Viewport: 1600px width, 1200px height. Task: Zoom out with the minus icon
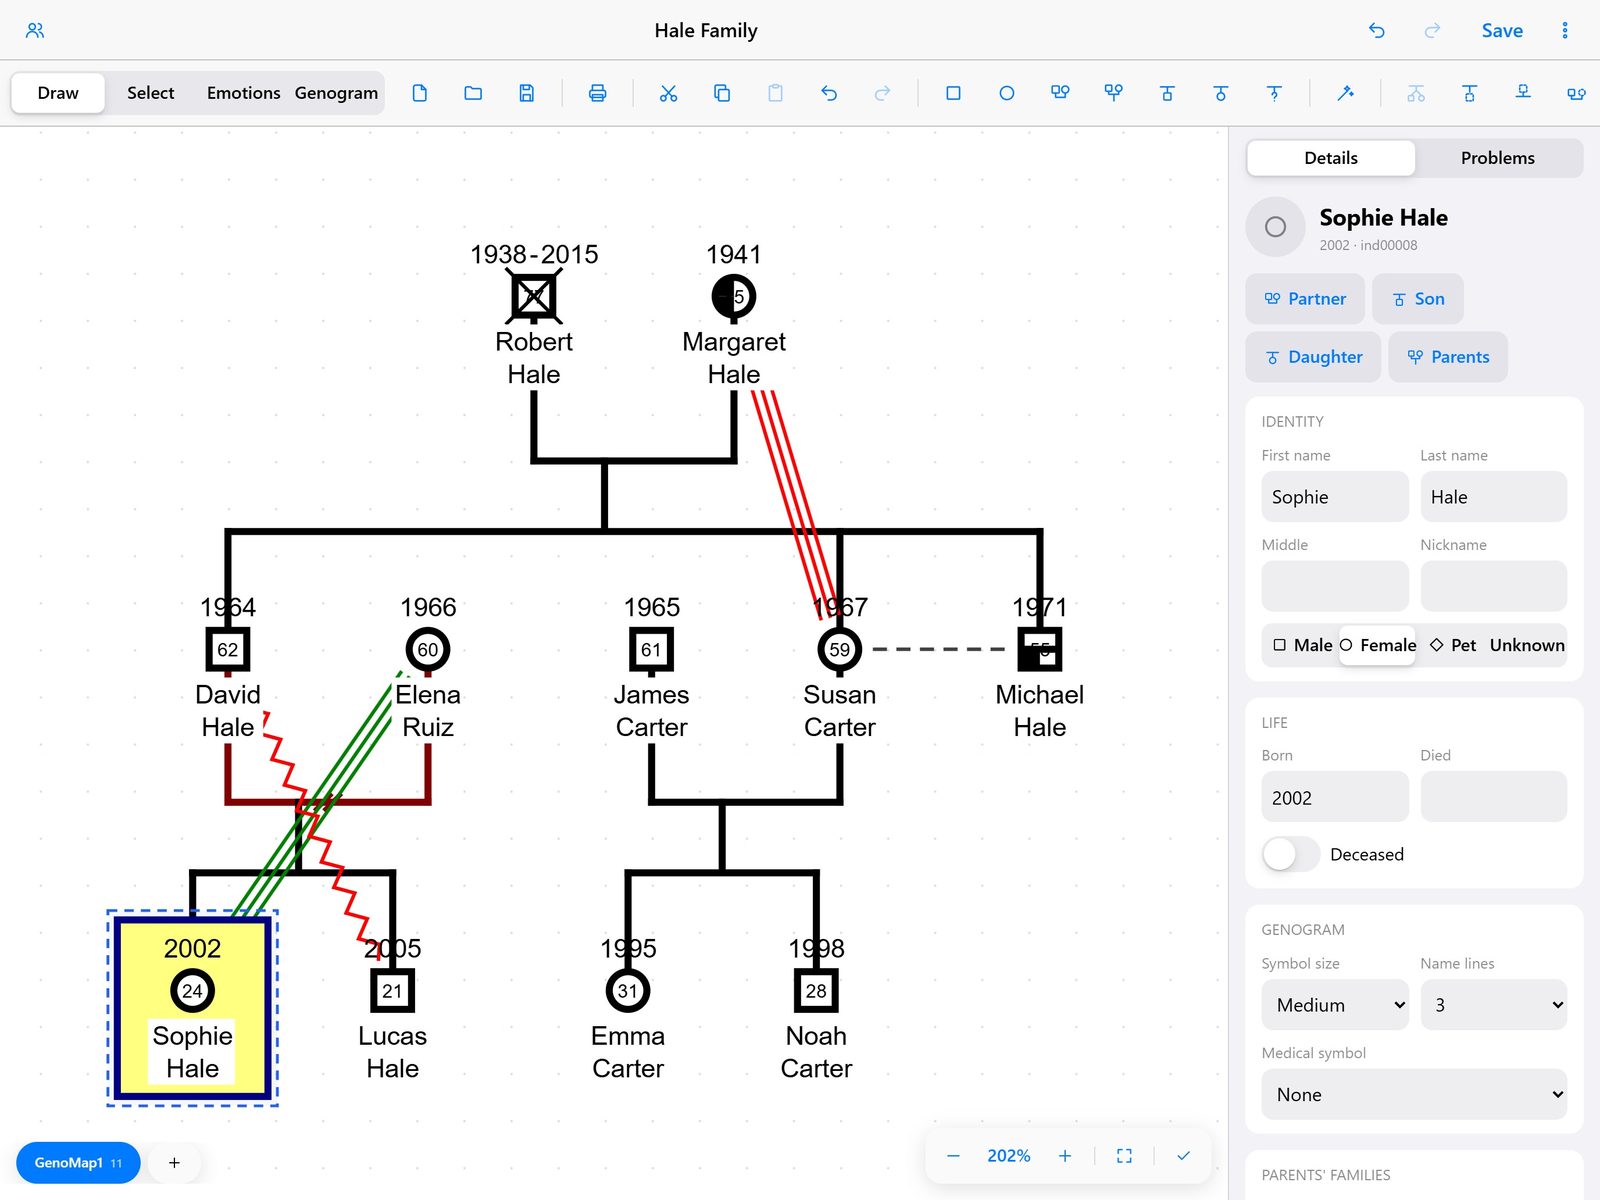[x=953, y=1156]
